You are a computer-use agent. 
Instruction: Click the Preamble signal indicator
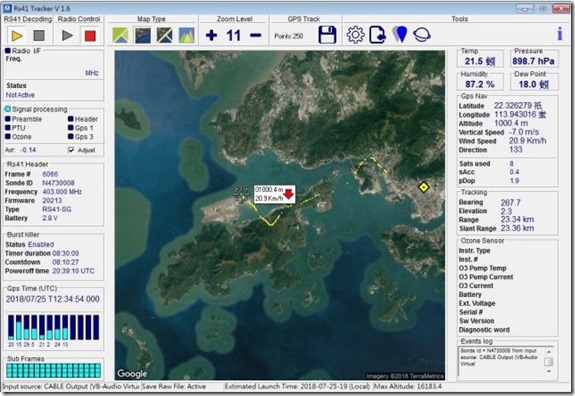point(8,119)
